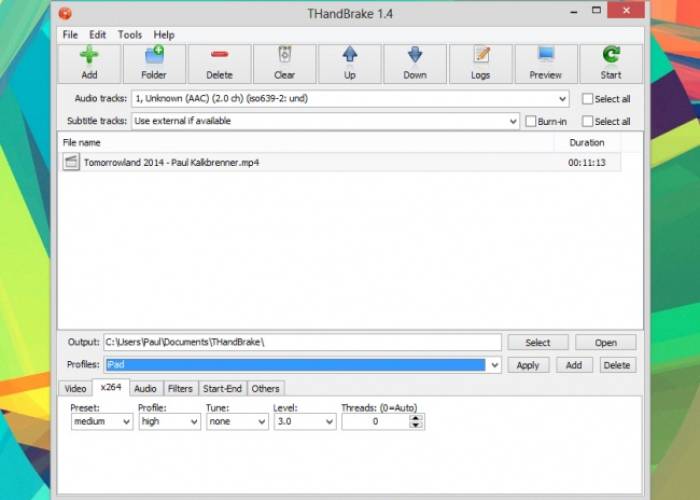Click the video file icon beside Tomorrowland row

coord(71,162)
